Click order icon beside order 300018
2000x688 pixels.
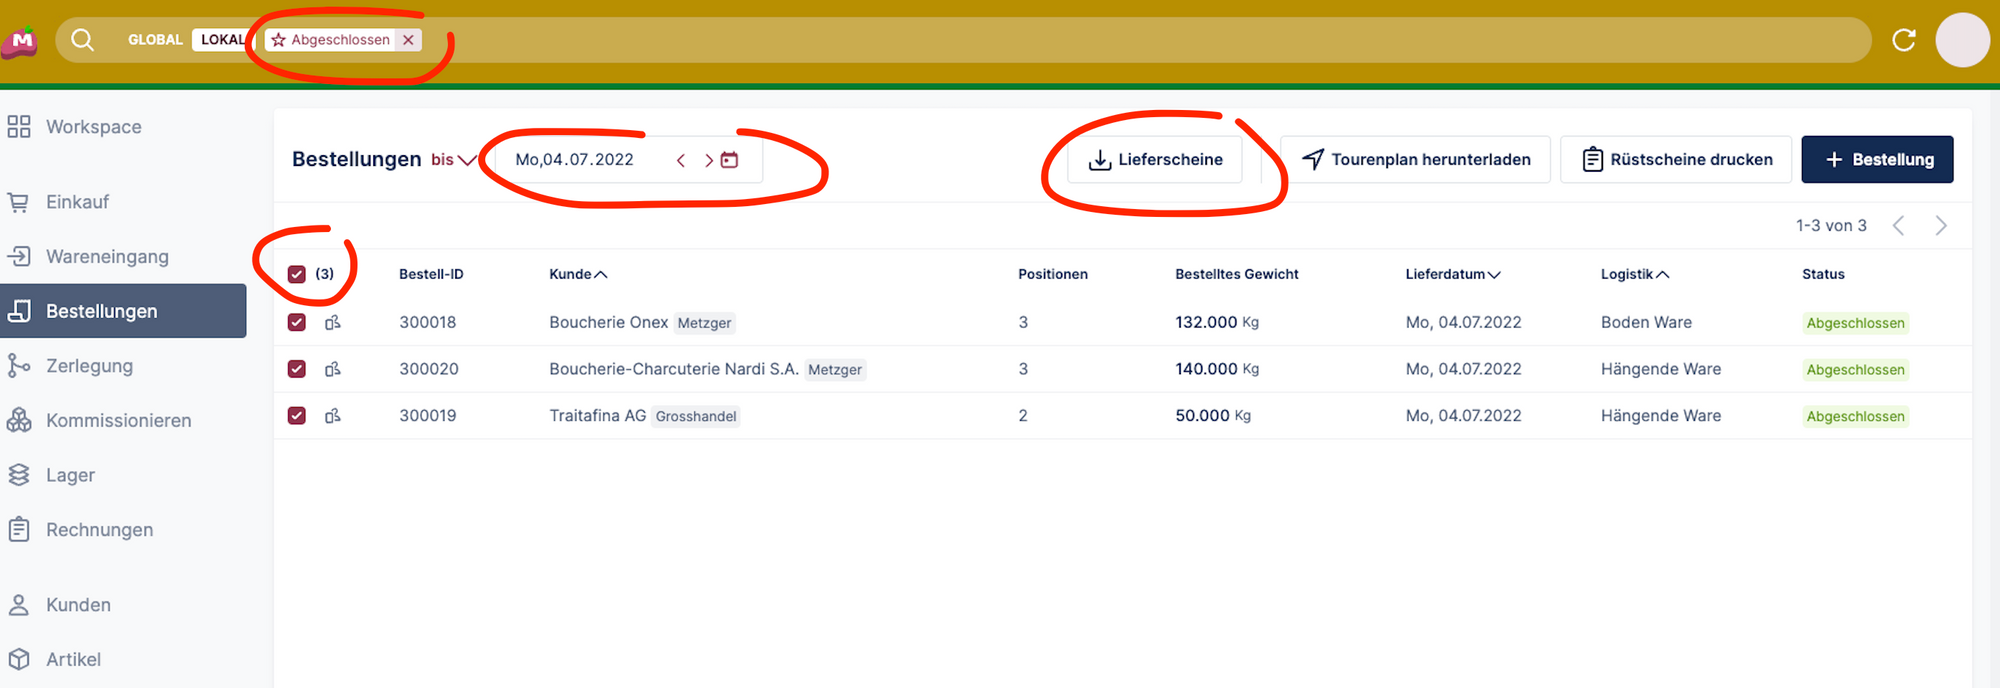tap(333, 322)
